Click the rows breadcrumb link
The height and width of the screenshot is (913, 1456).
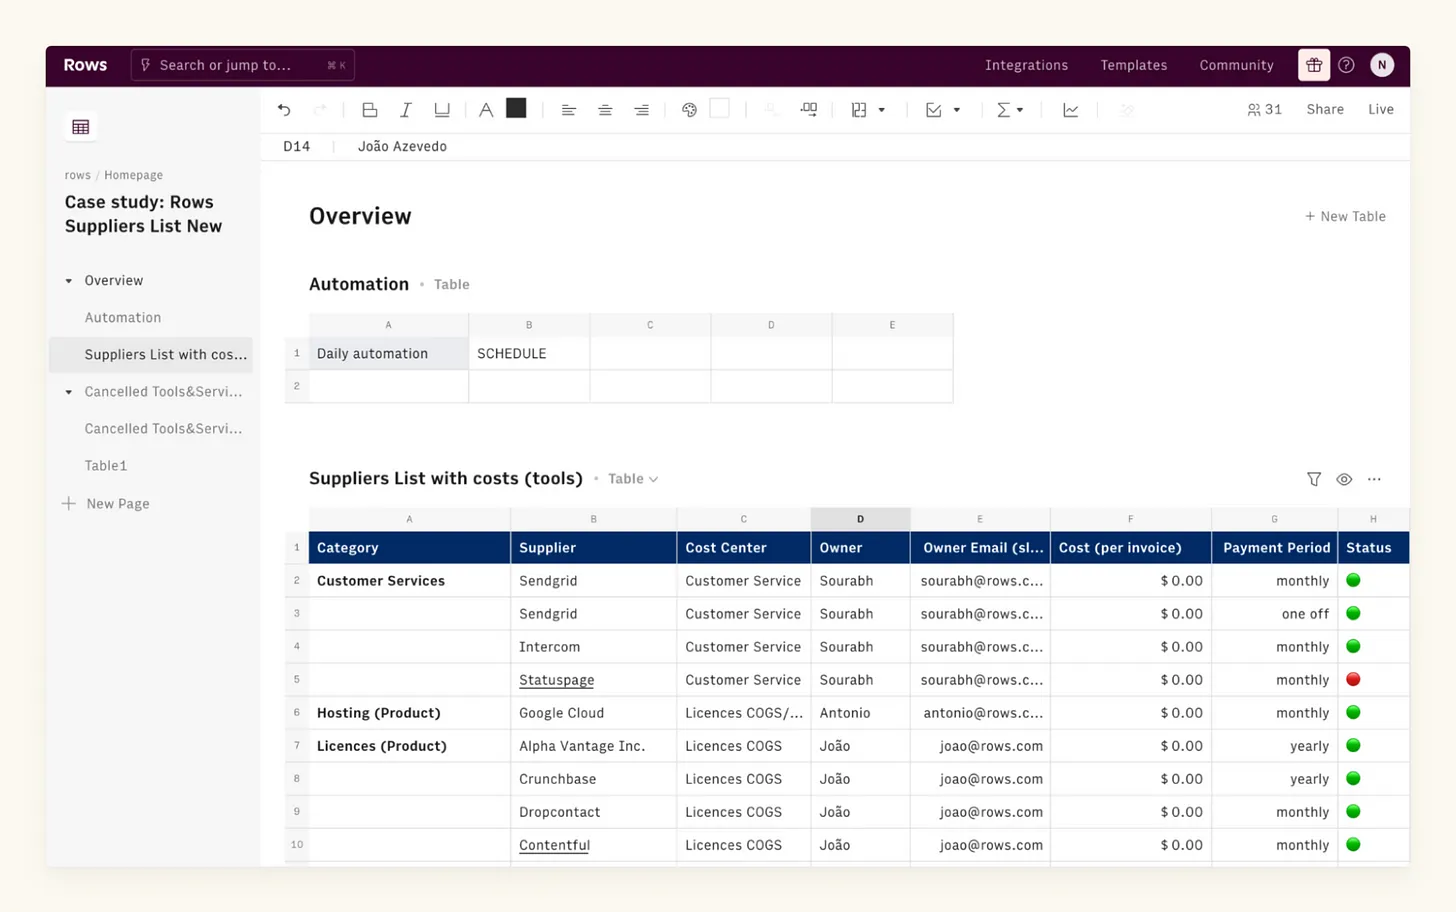coord(77,175)
